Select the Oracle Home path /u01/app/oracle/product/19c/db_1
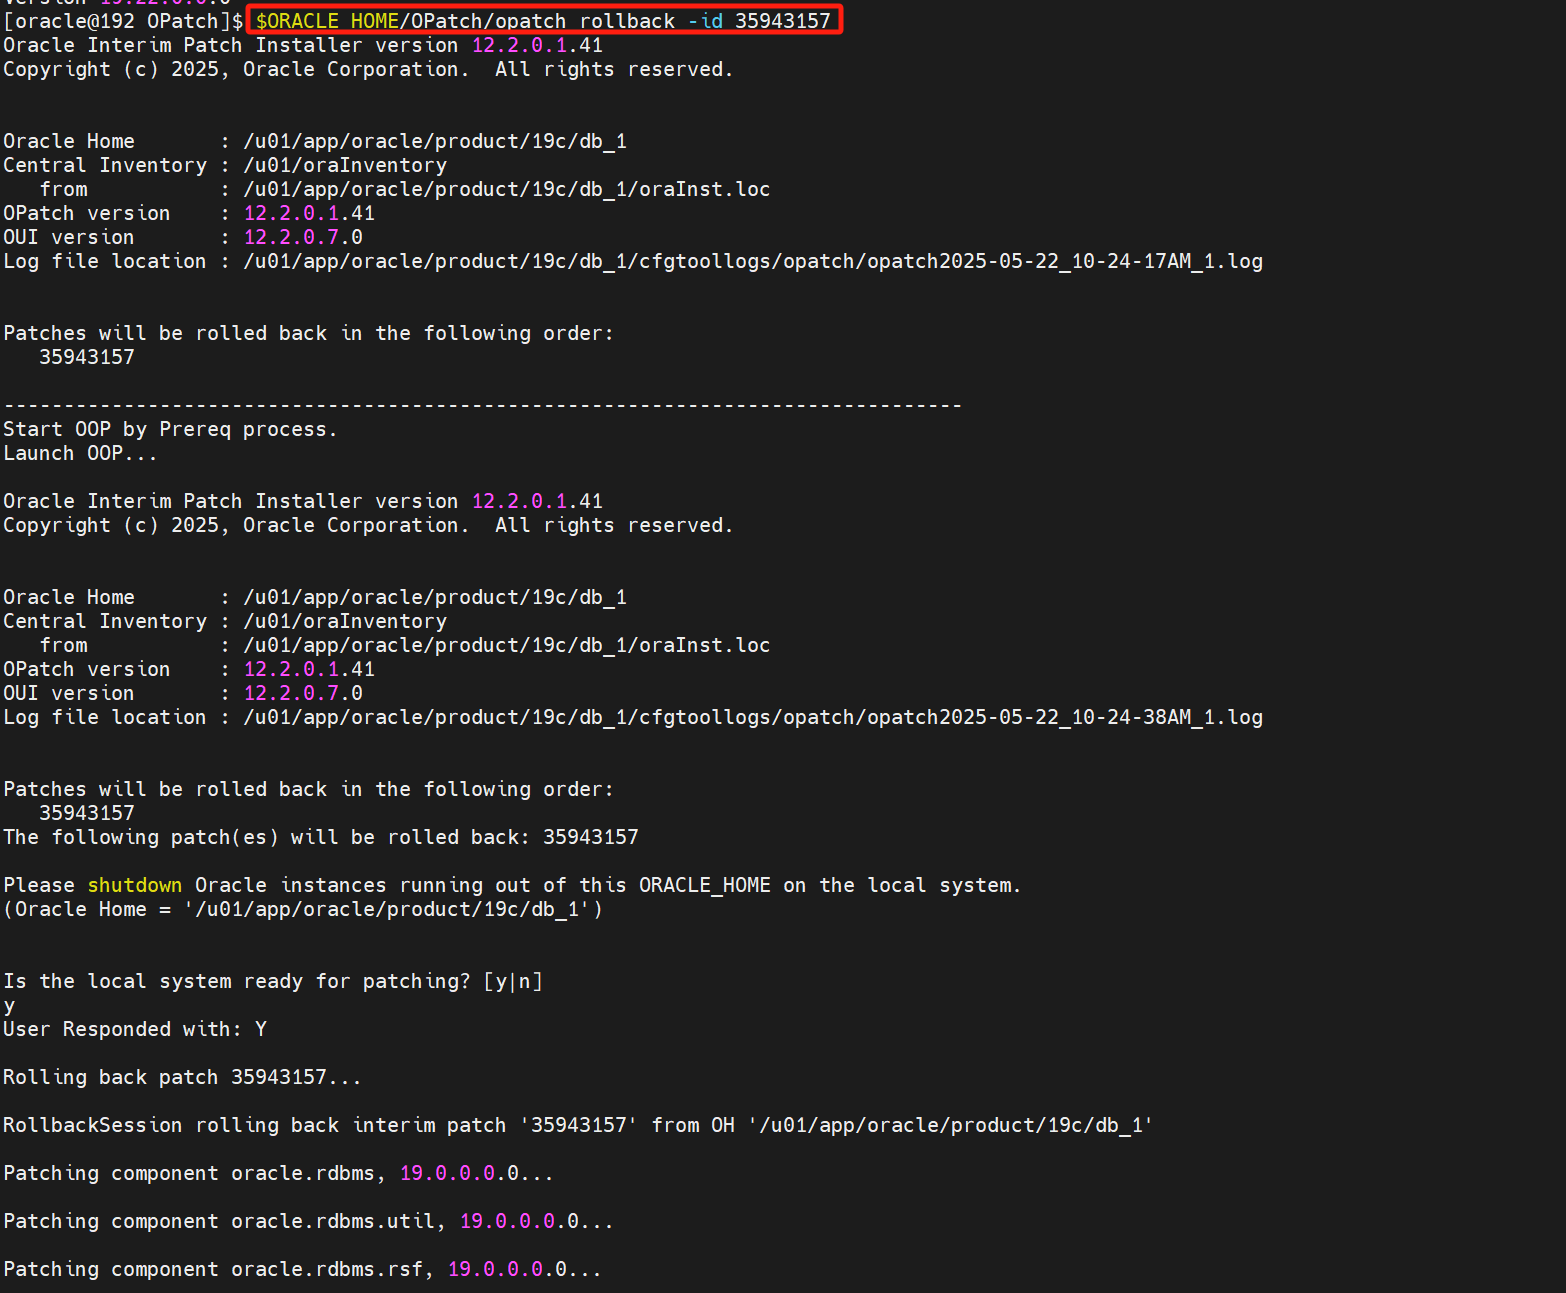The width and height of the screenshot is (1566, 1293). coord(435,140)
